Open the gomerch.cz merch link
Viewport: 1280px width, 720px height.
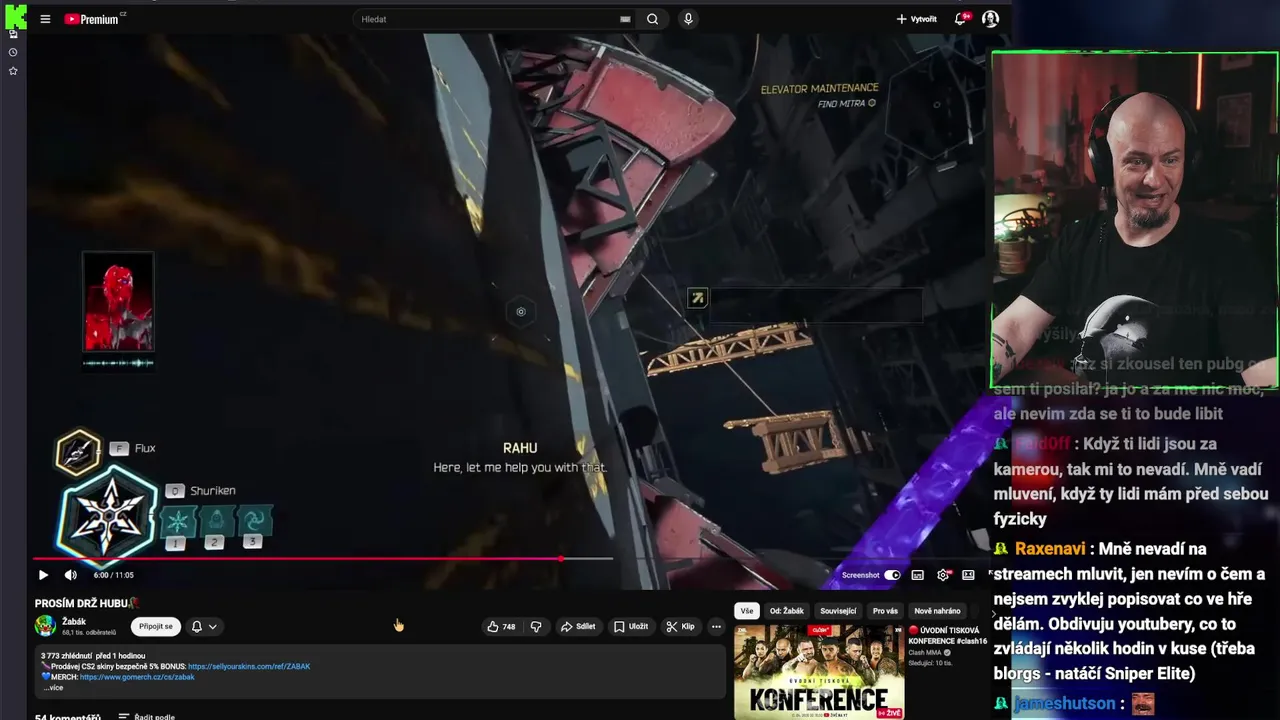click(137, 677)
